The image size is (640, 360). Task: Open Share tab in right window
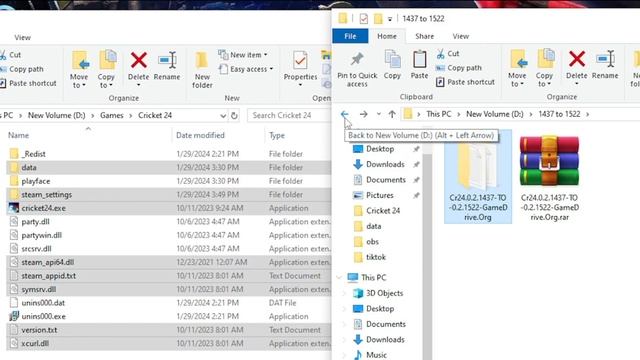(x=424, y=36)
